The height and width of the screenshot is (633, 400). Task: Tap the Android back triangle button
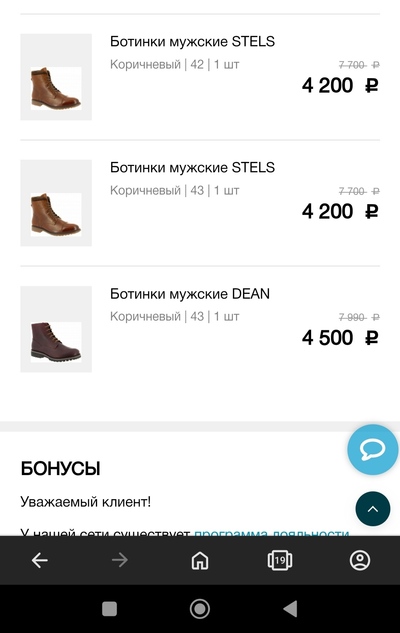click(x=290, y=609)
